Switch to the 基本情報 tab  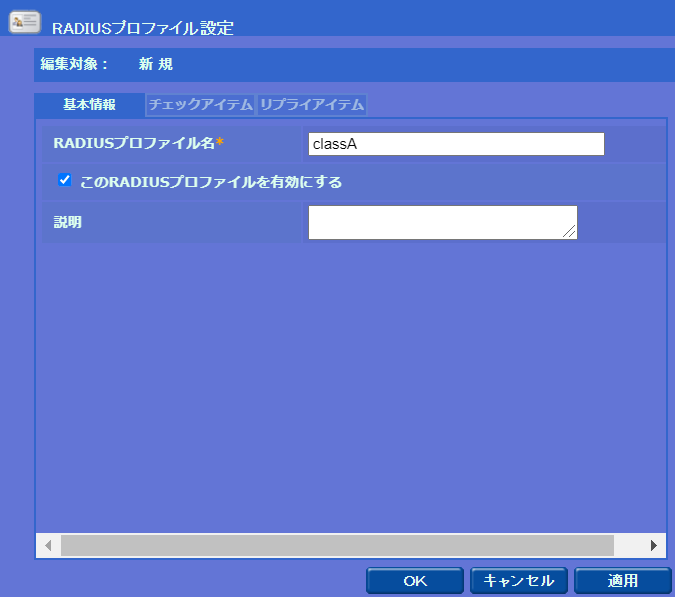click(x=90, y=105)
